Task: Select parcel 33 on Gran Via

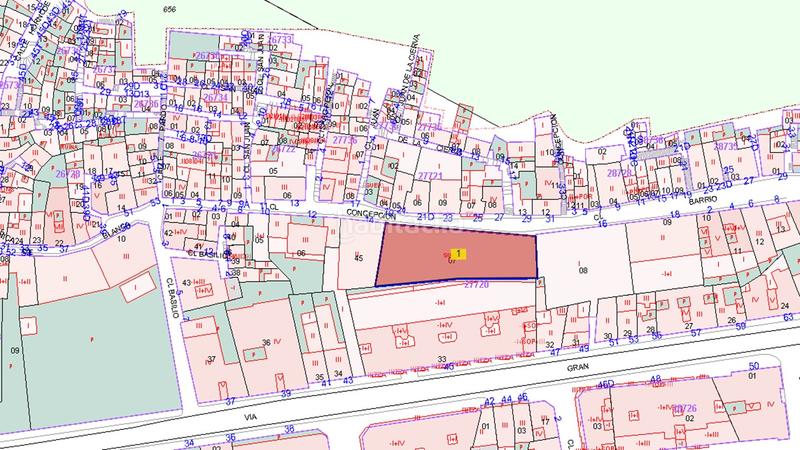Action: [x=441, y=357]
